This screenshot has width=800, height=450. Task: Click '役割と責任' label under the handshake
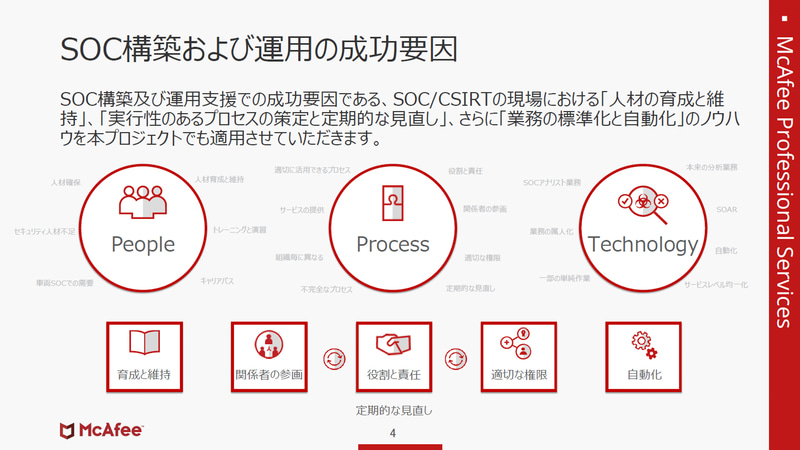(x=393, y=374)
